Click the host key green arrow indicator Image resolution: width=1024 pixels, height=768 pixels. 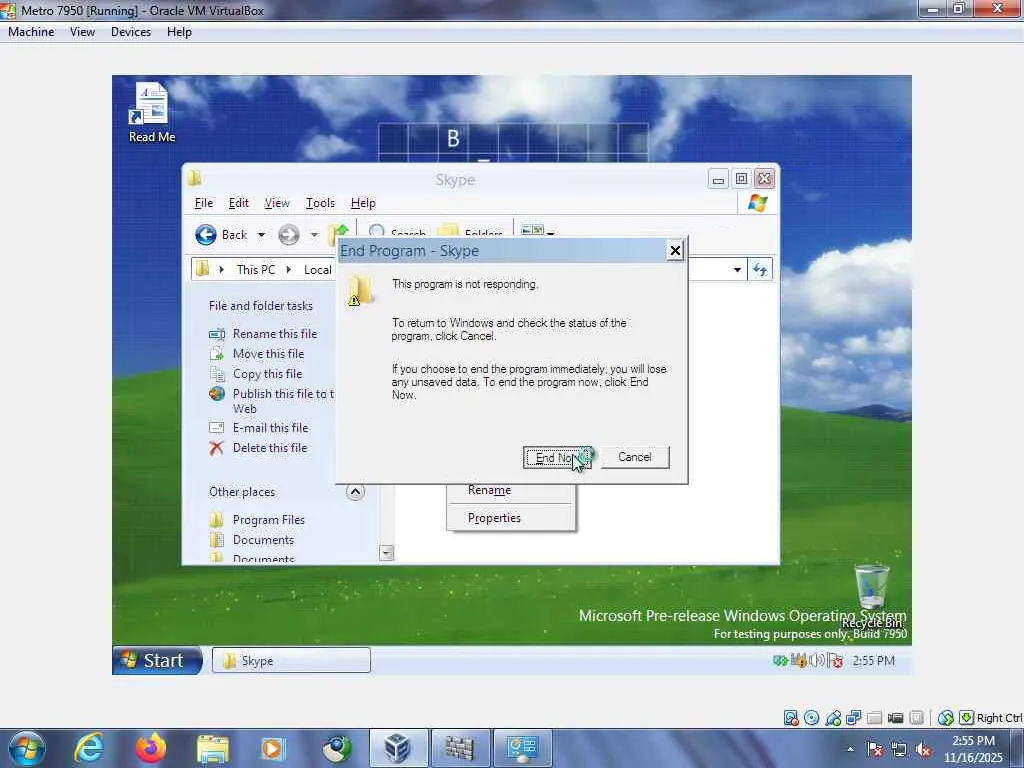967,718
